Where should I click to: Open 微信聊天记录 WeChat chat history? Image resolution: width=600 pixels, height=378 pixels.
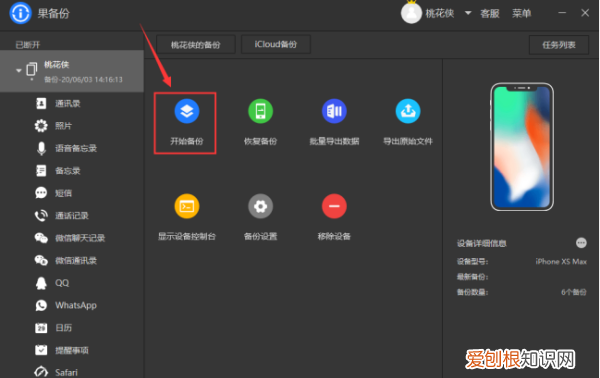(x=80, y=238)
